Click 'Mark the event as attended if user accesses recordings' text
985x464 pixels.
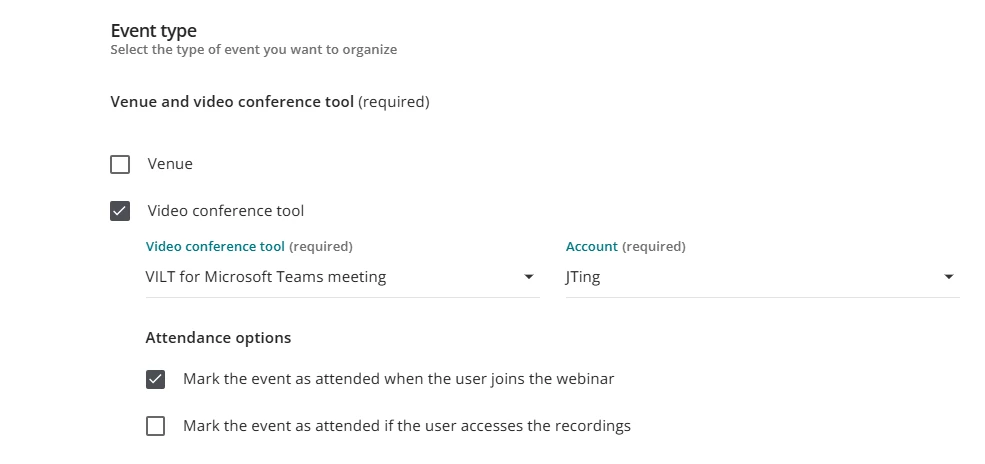point(406,426)
